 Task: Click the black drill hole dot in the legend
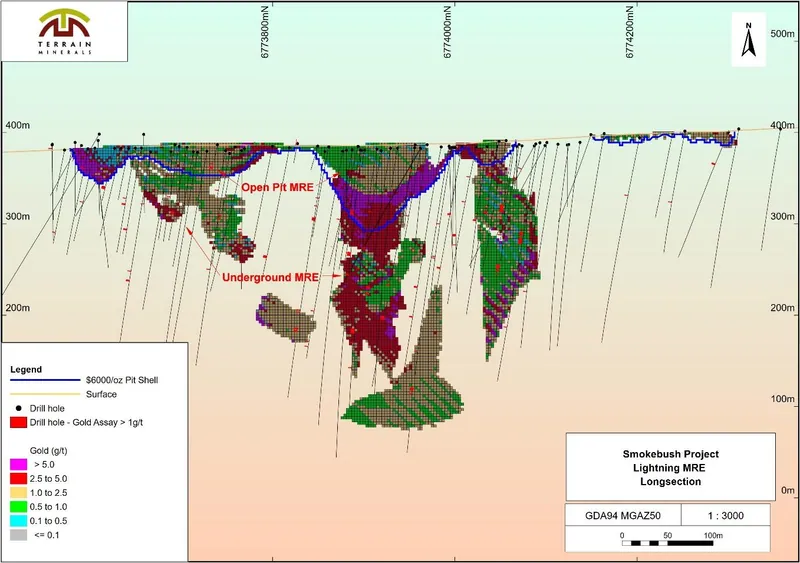[19, 408]
